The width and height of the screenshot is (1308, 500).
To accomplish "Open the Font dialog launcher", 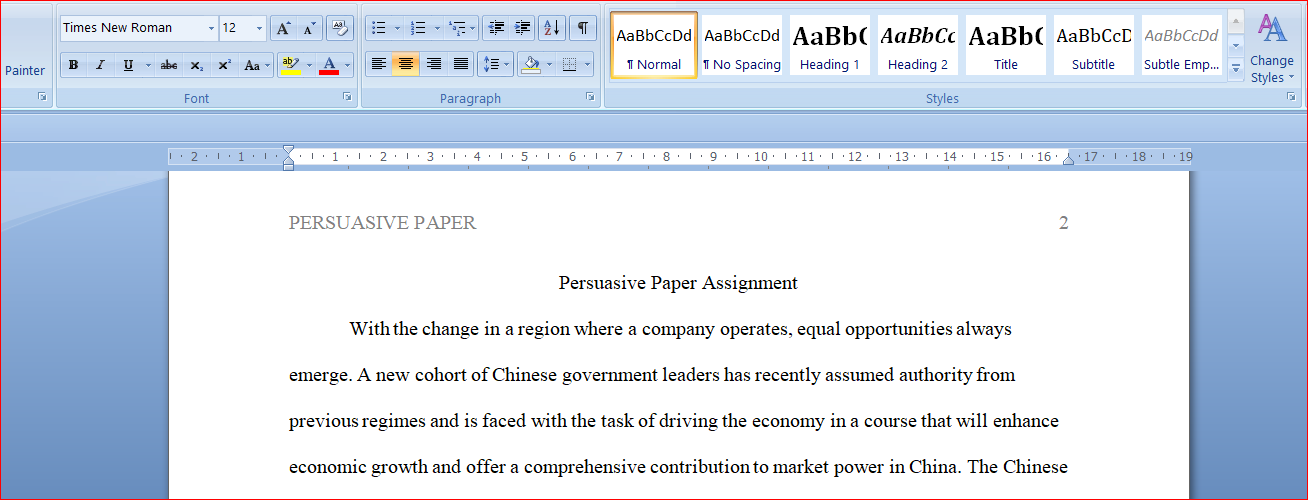I will [x=347, y=97].
